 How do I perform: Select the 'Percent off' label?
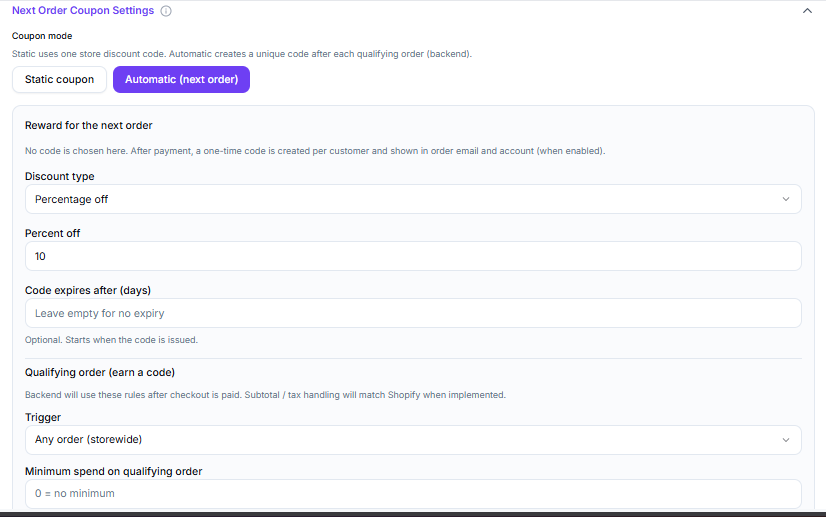tap(53, 233)
